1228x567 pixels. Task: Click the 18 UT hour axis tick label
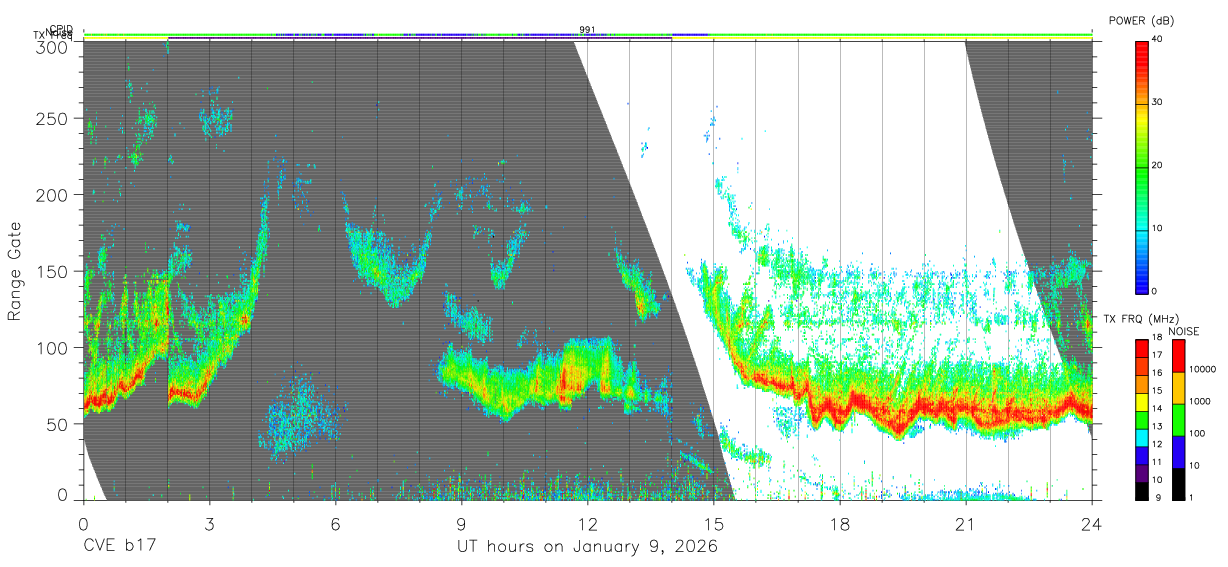(x=840, y=524)
